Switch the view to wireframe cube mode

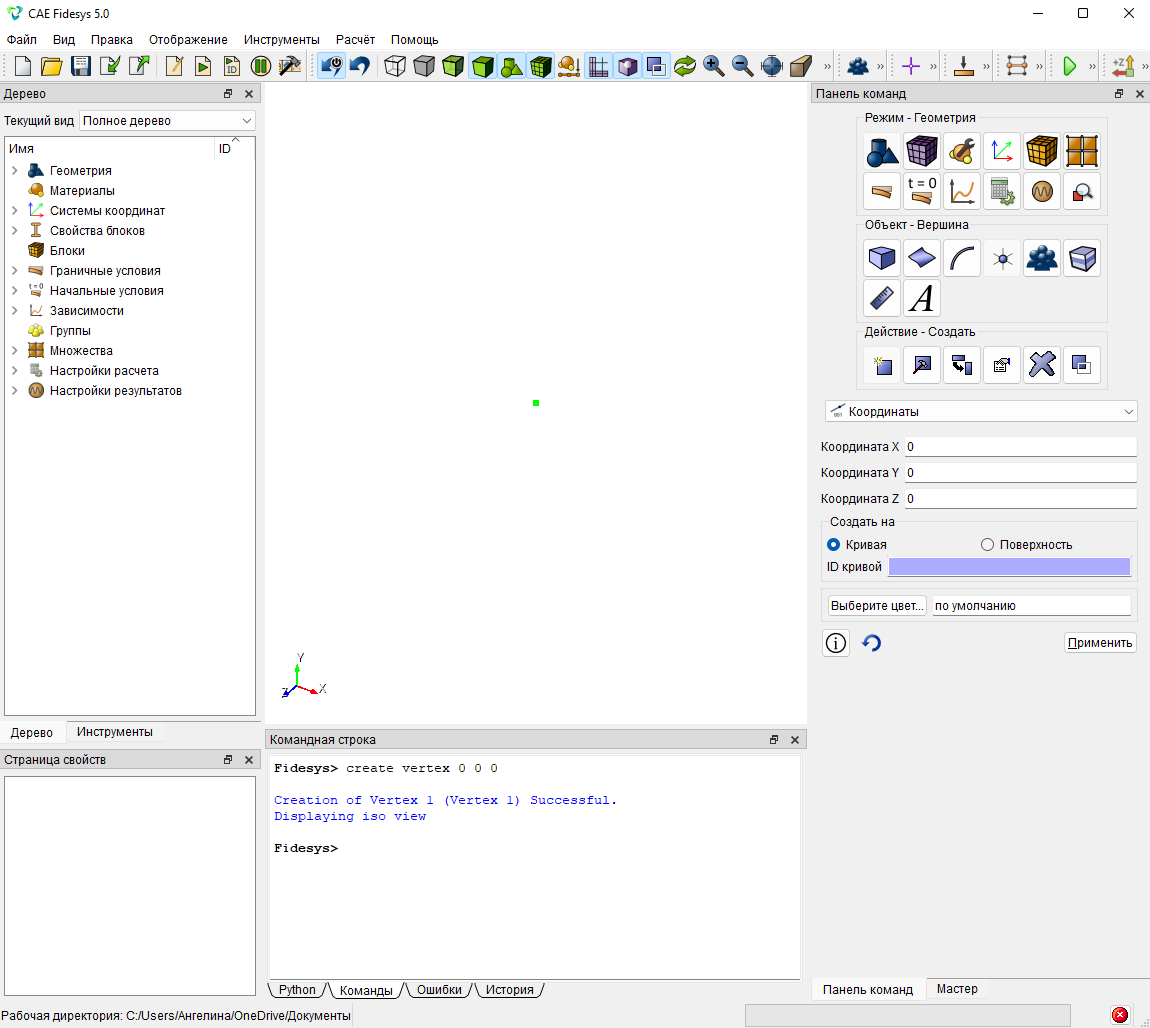coord(395,66)
